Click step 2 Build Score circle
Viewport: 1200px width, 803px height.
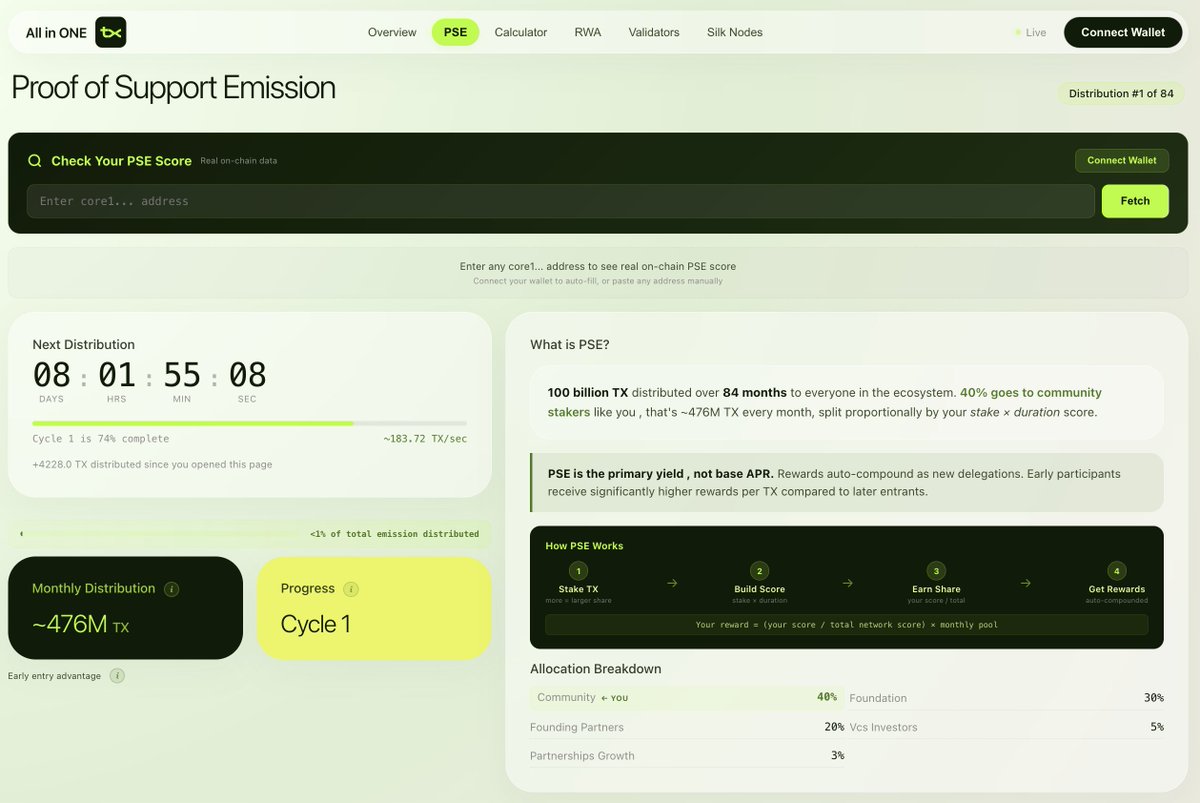(759, 571)
